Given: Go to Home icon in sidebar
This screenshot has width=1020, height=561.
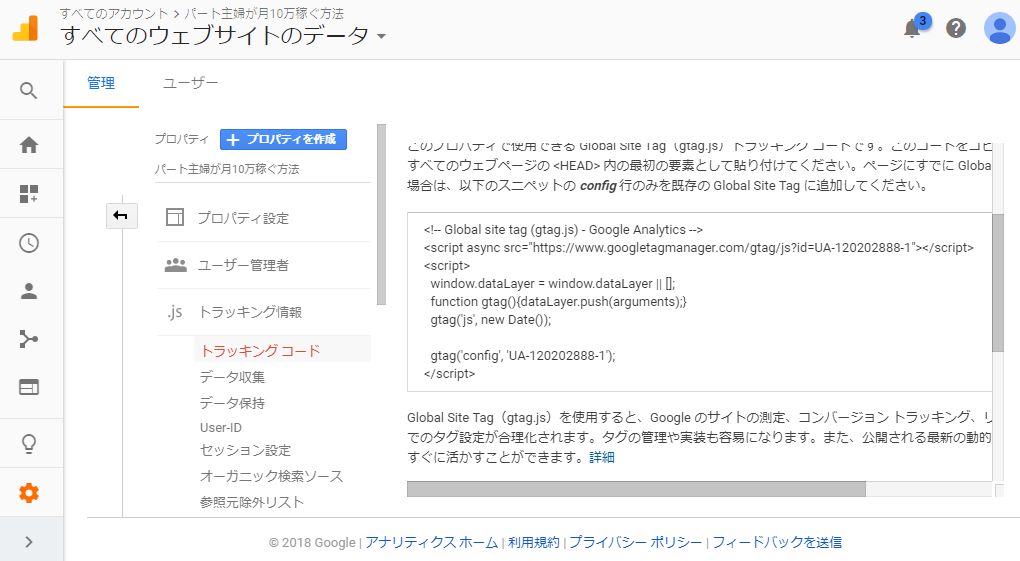Looking at the screenshot, I should pos(29,144).
